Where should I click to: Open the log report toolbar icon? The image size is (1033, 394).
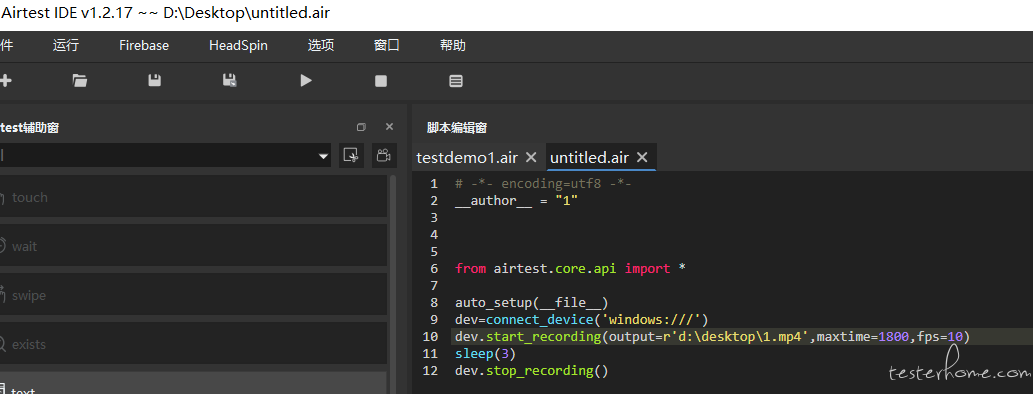[x=456, y=81]
